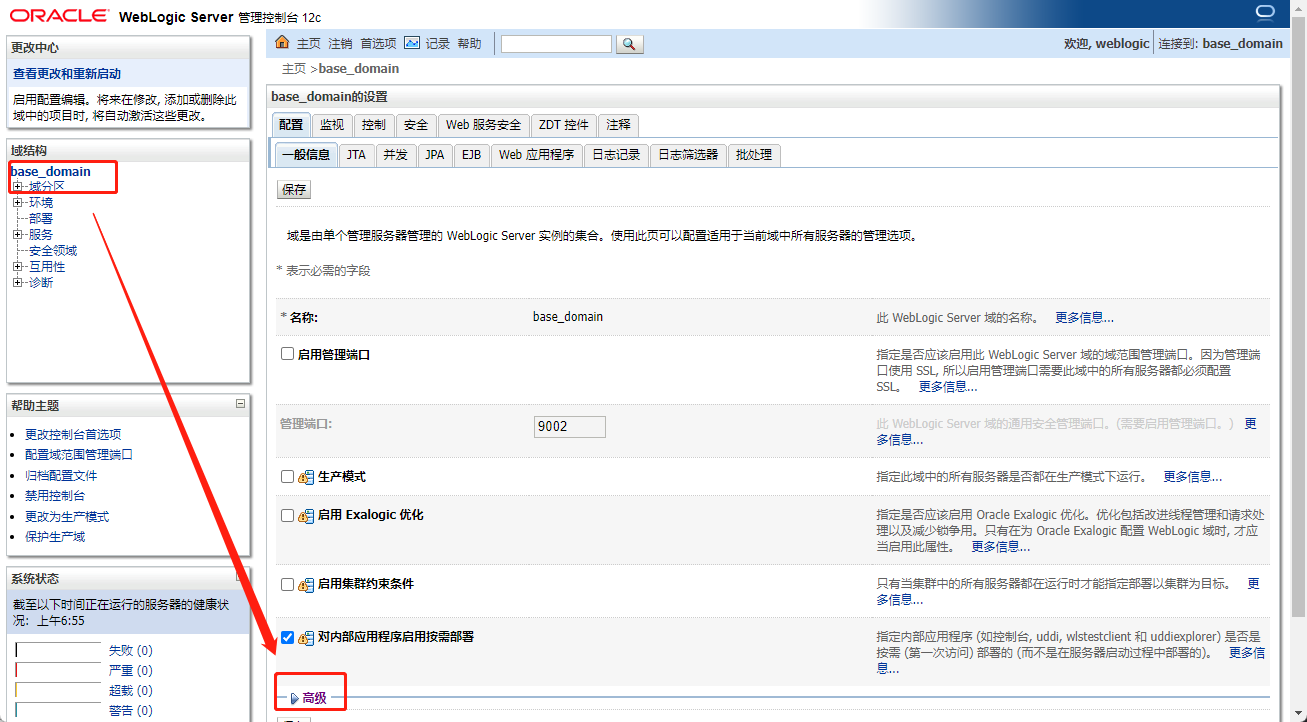Open the JPA sub-tab
Screen dimensions: 1307x722
pyautogui.click(x=434, y=155)
